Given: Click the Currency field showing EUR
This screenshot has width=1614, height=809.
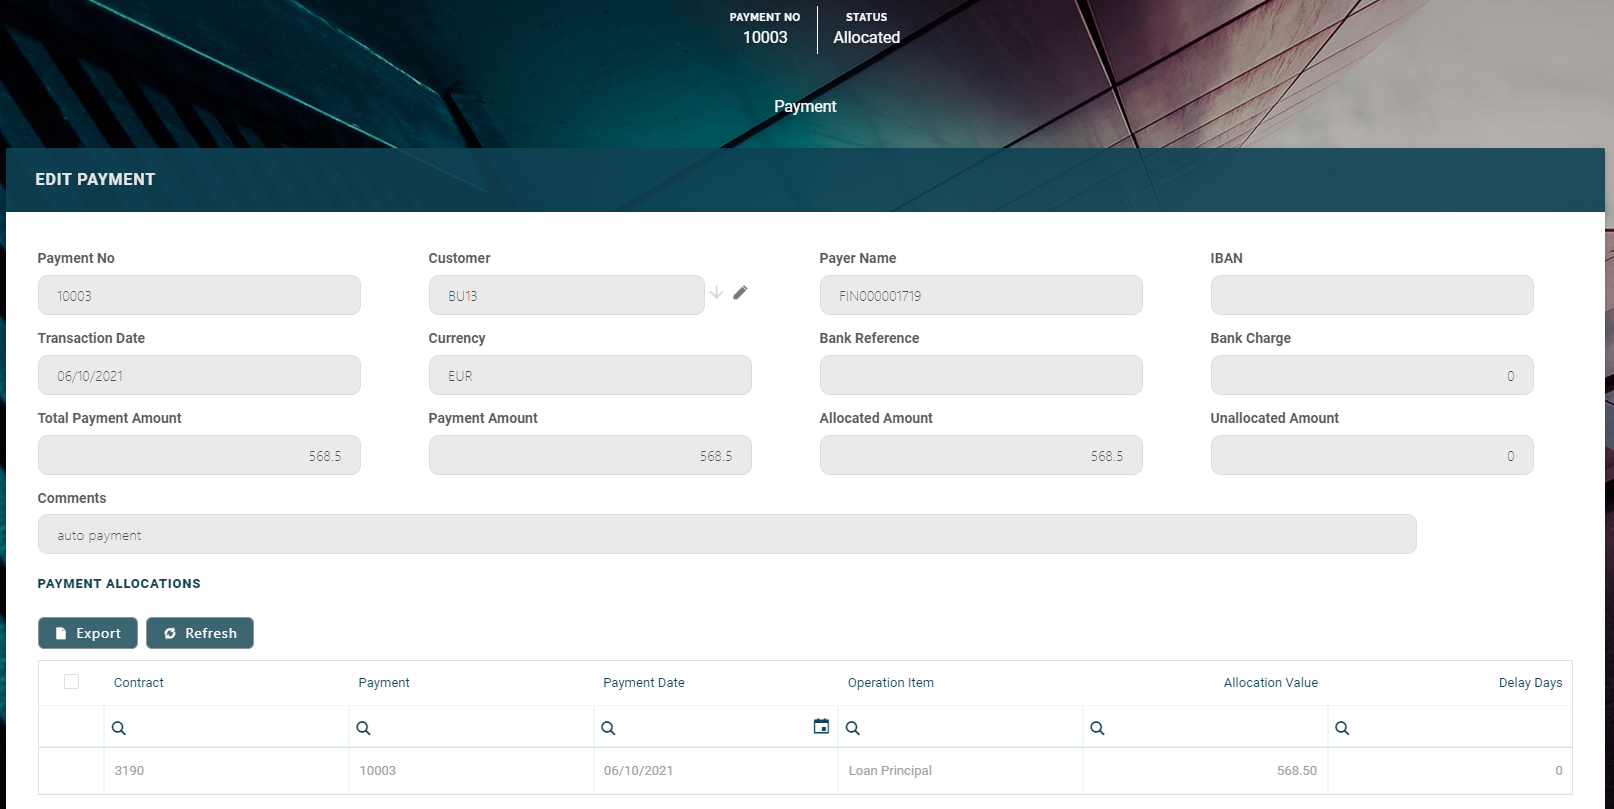Looking at the screenshot, I should pos(589,376).
